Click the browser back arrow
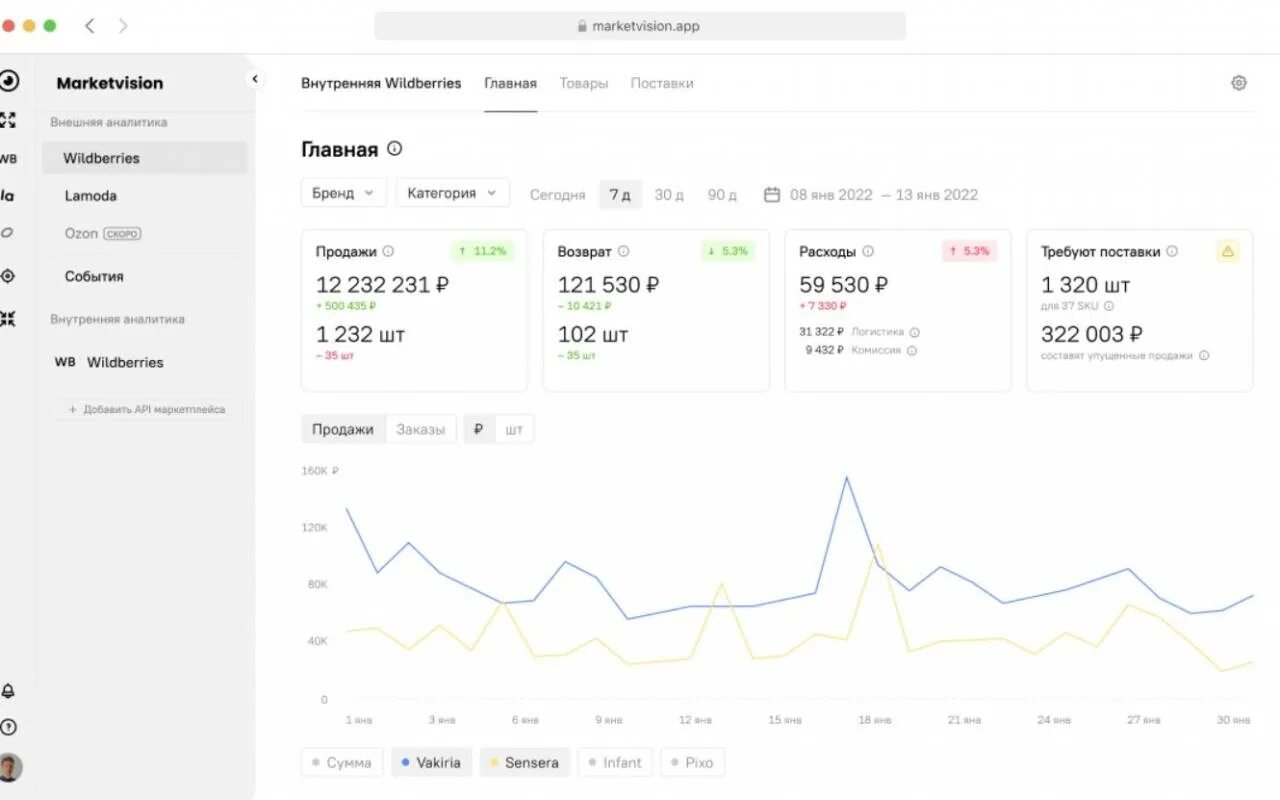 tap(89, 26)
